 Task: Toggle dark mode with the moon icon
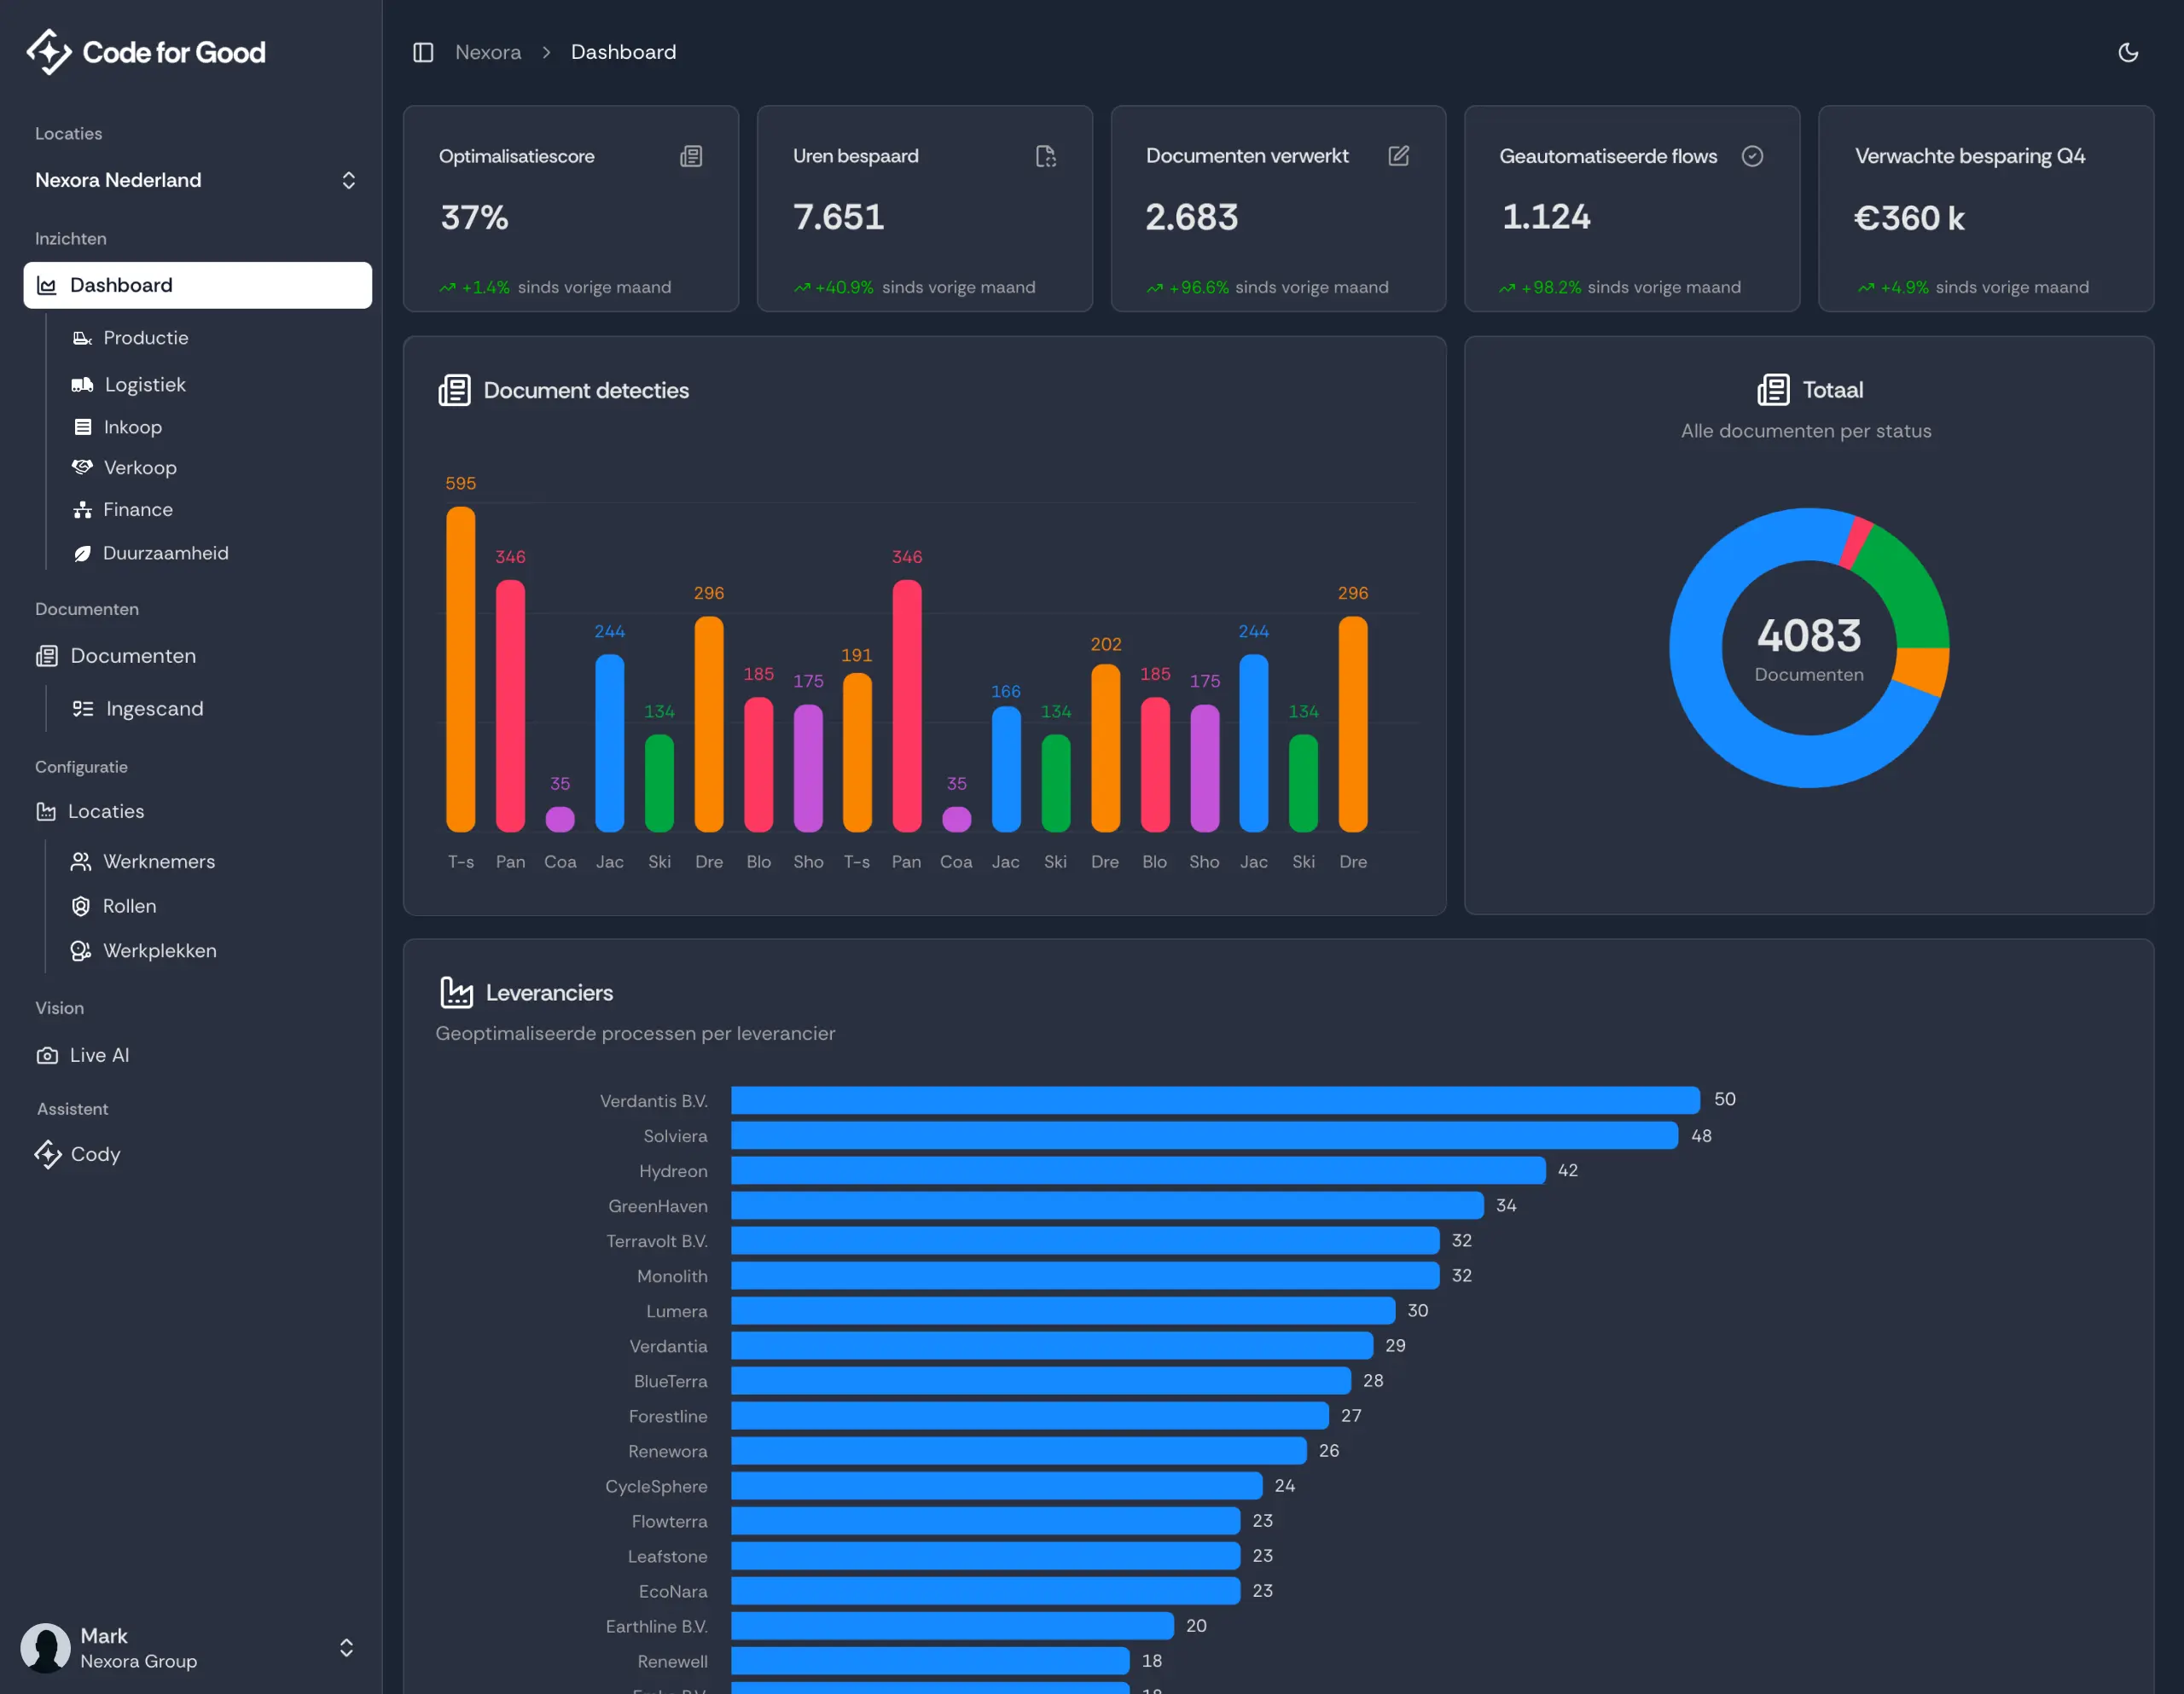pyautogui.click(x=2129, y=52)
